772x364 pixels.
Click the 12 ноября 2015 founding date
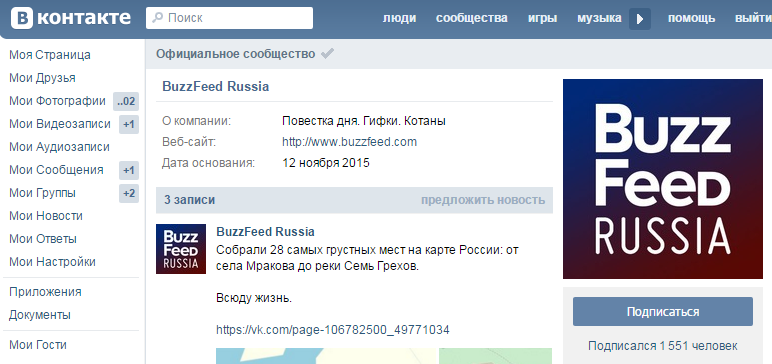[326, 163]
